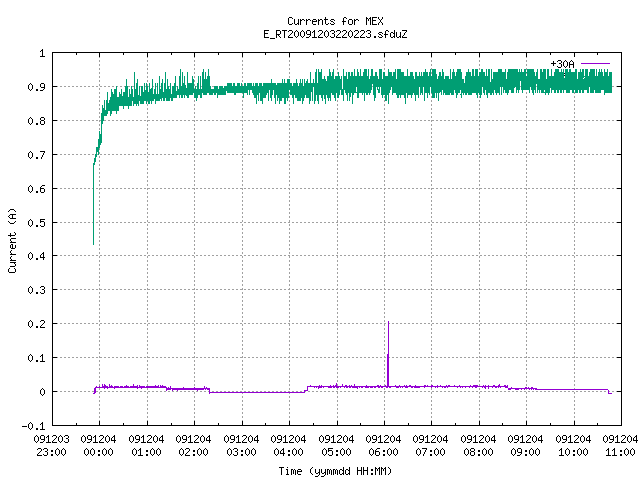Click the x-axis tick 091204 08:00

tap(478, 446)
